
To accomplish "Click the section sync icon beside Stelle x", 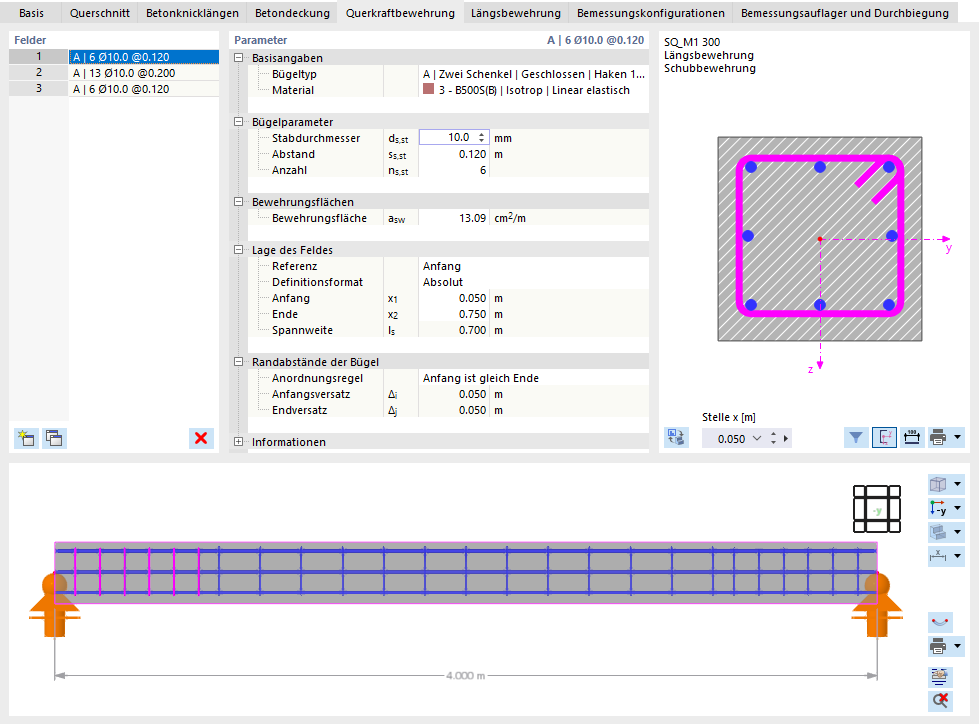I will point(676,438).
